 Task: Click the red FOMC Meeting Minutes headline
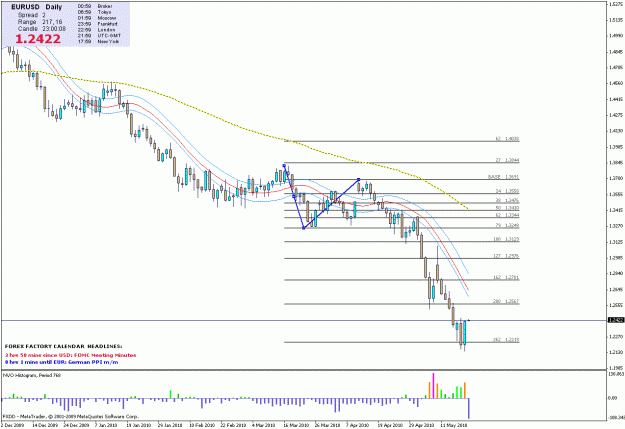pos(71,355)
